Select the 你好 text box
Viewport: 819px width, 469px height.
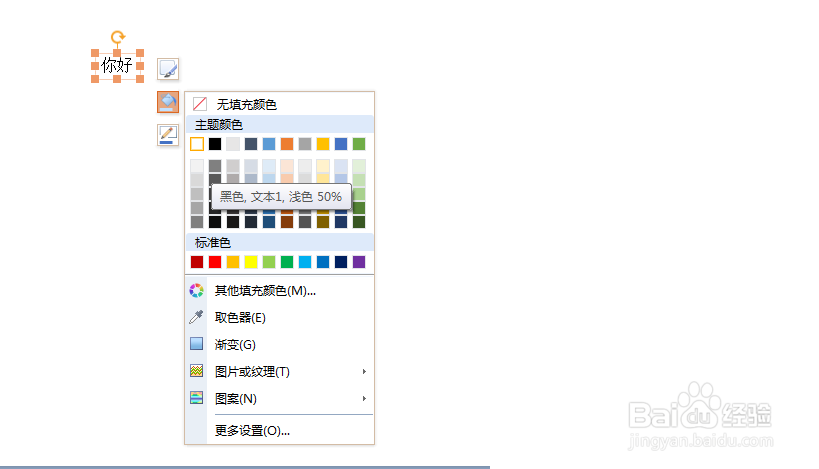tap(117, 65)
